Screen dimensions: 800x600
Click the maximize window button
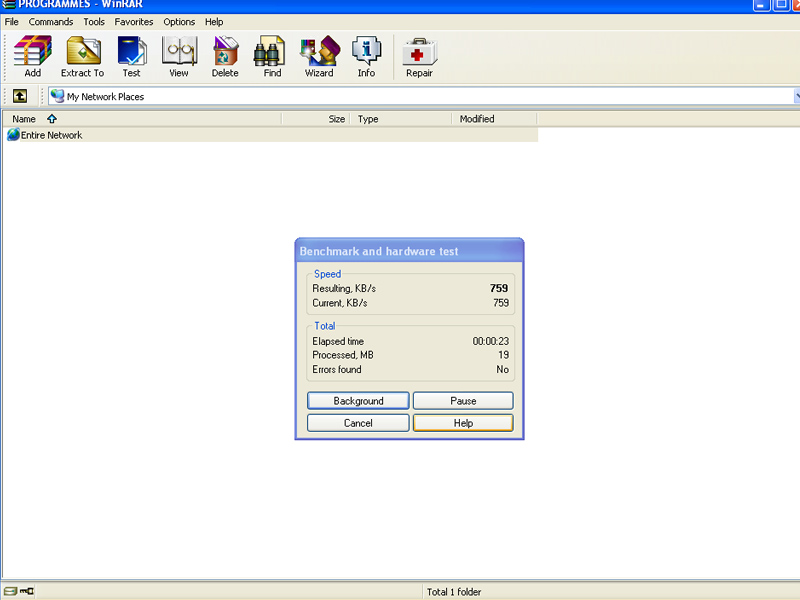[x=781, y=5]
